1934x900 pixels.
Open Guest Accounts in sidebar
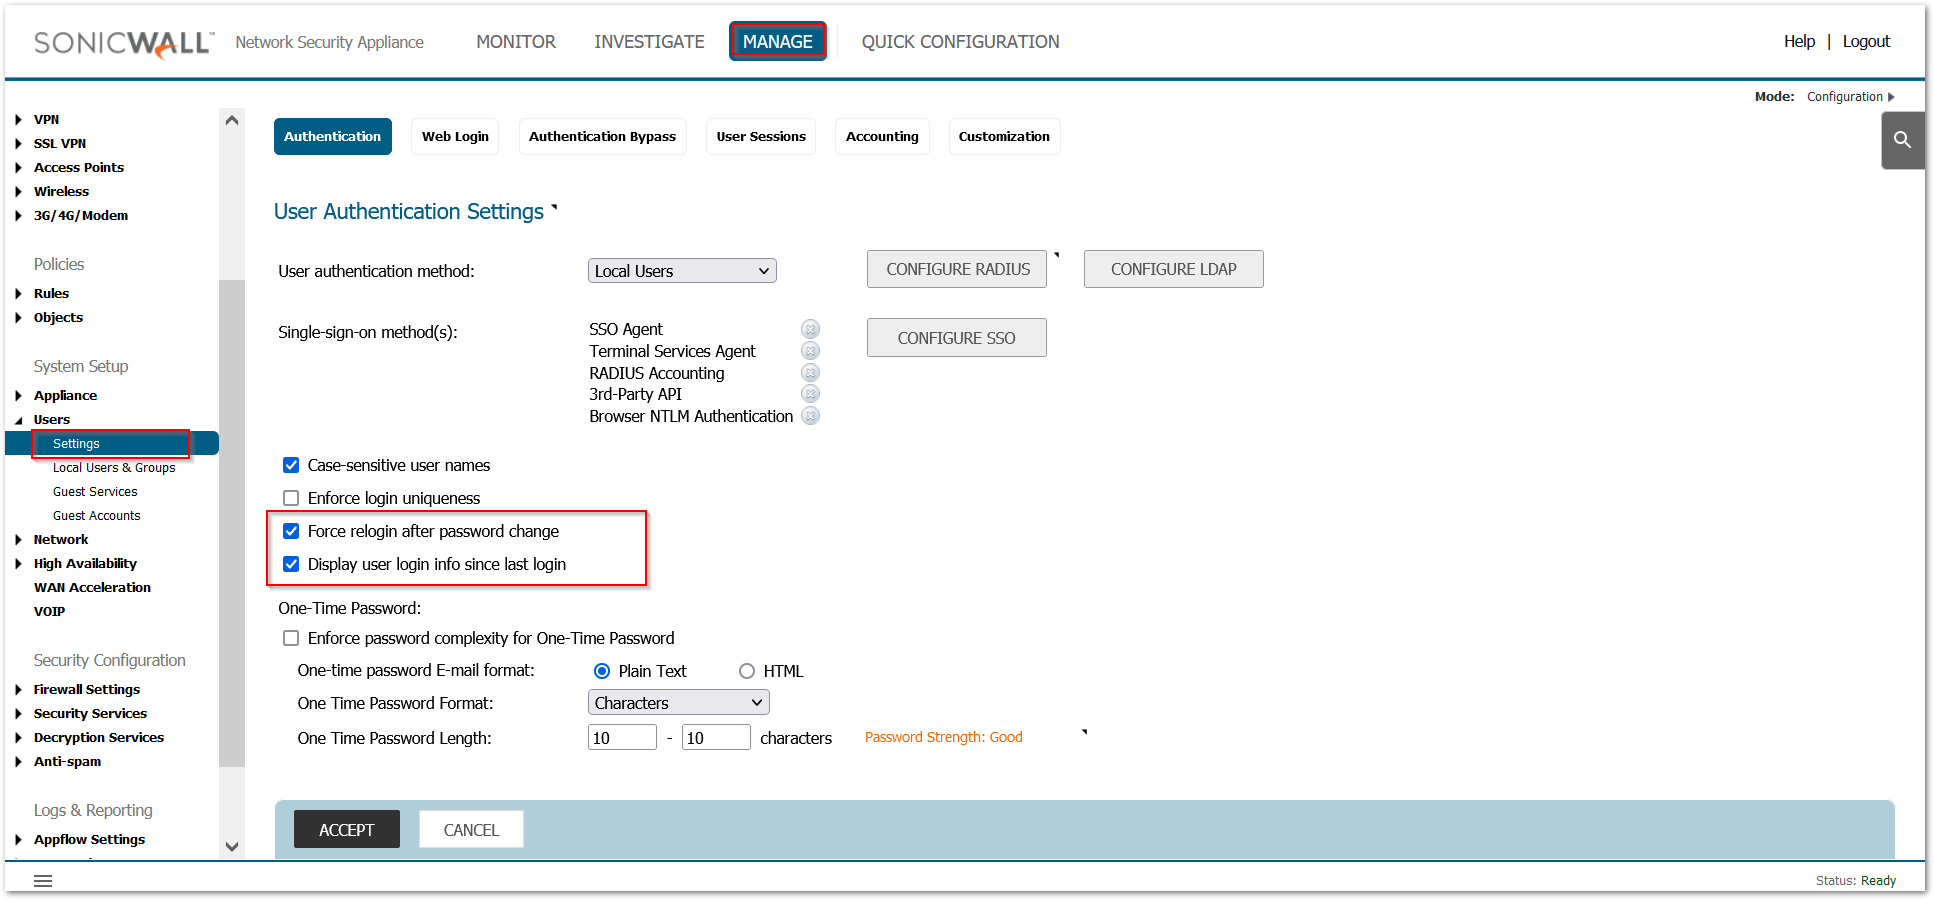(97, 515)
